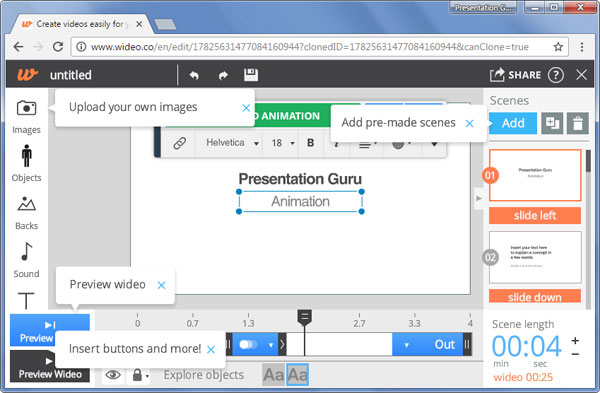Open the Helvetica font dropdown
Image resolution: width=600 pixels, height=393 pixels.
click(232, 143)
